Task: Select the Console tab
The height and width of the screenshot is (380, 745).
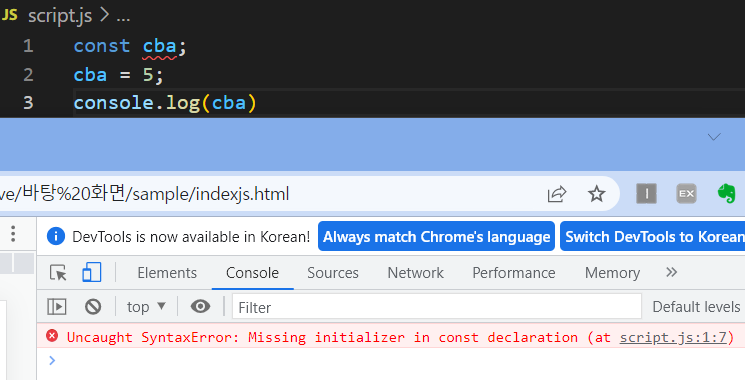Action: click(252, 273)
